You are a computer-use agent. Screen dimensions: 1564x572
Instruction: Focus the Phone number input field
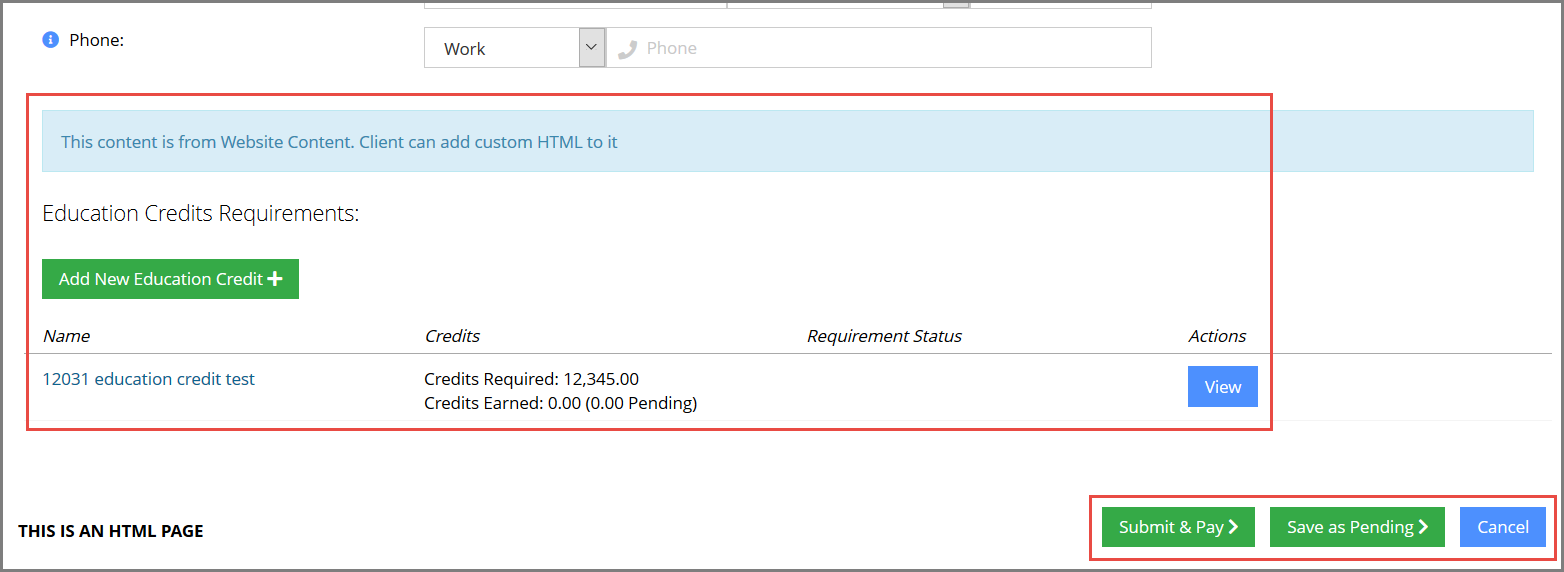tap(879, 48)
